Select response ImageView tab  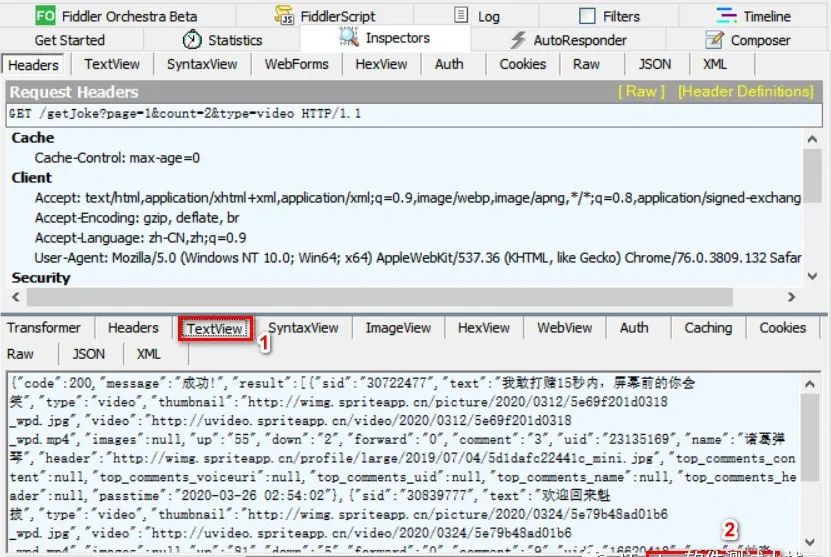pyautogui.click(x=398, y=328)
